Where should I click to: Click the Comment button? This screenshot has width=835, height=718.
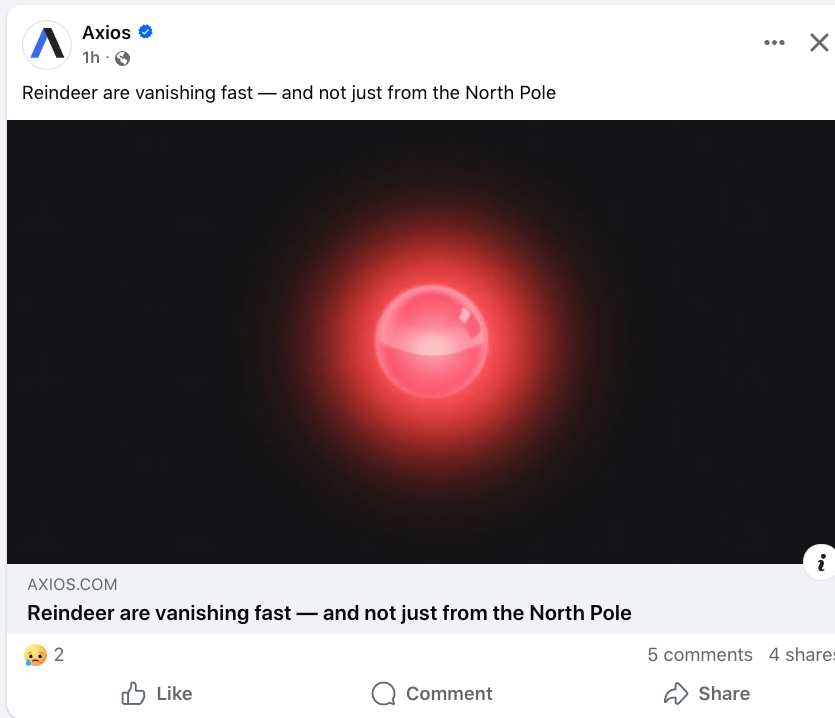[x=432, y=693]
